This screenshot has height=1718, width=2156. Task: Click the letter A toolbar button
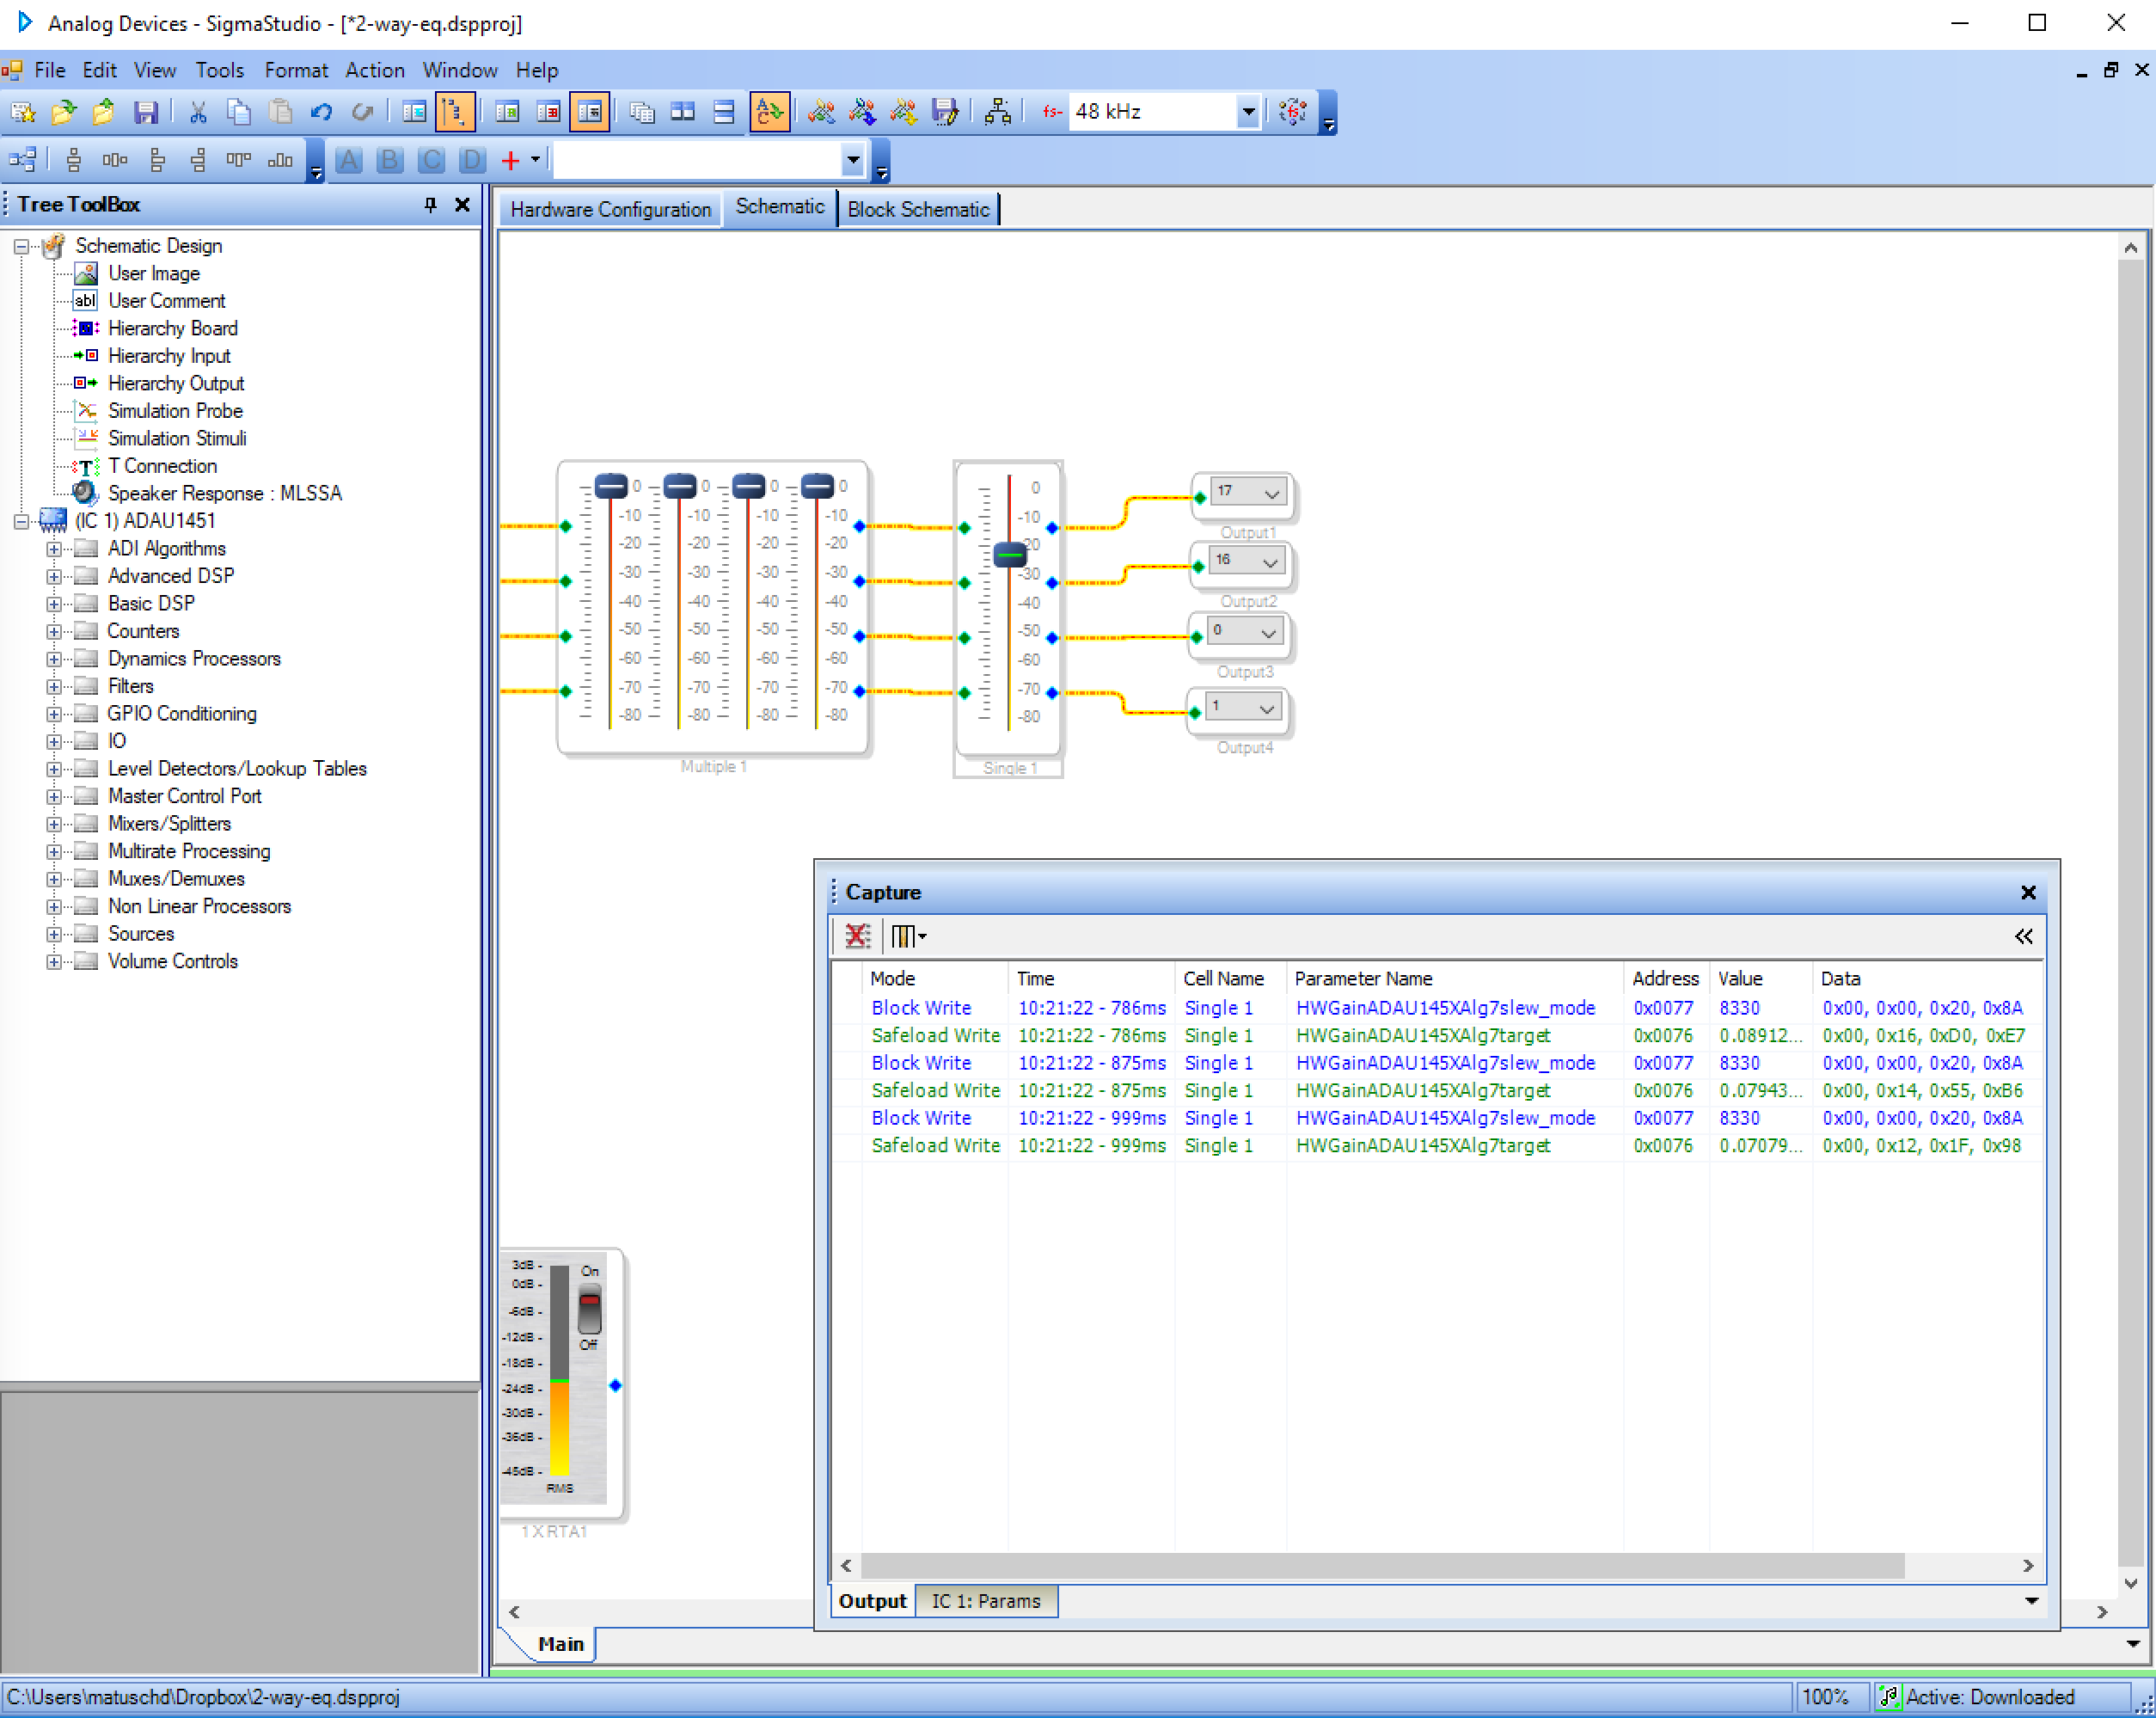(x=348, y=160)
